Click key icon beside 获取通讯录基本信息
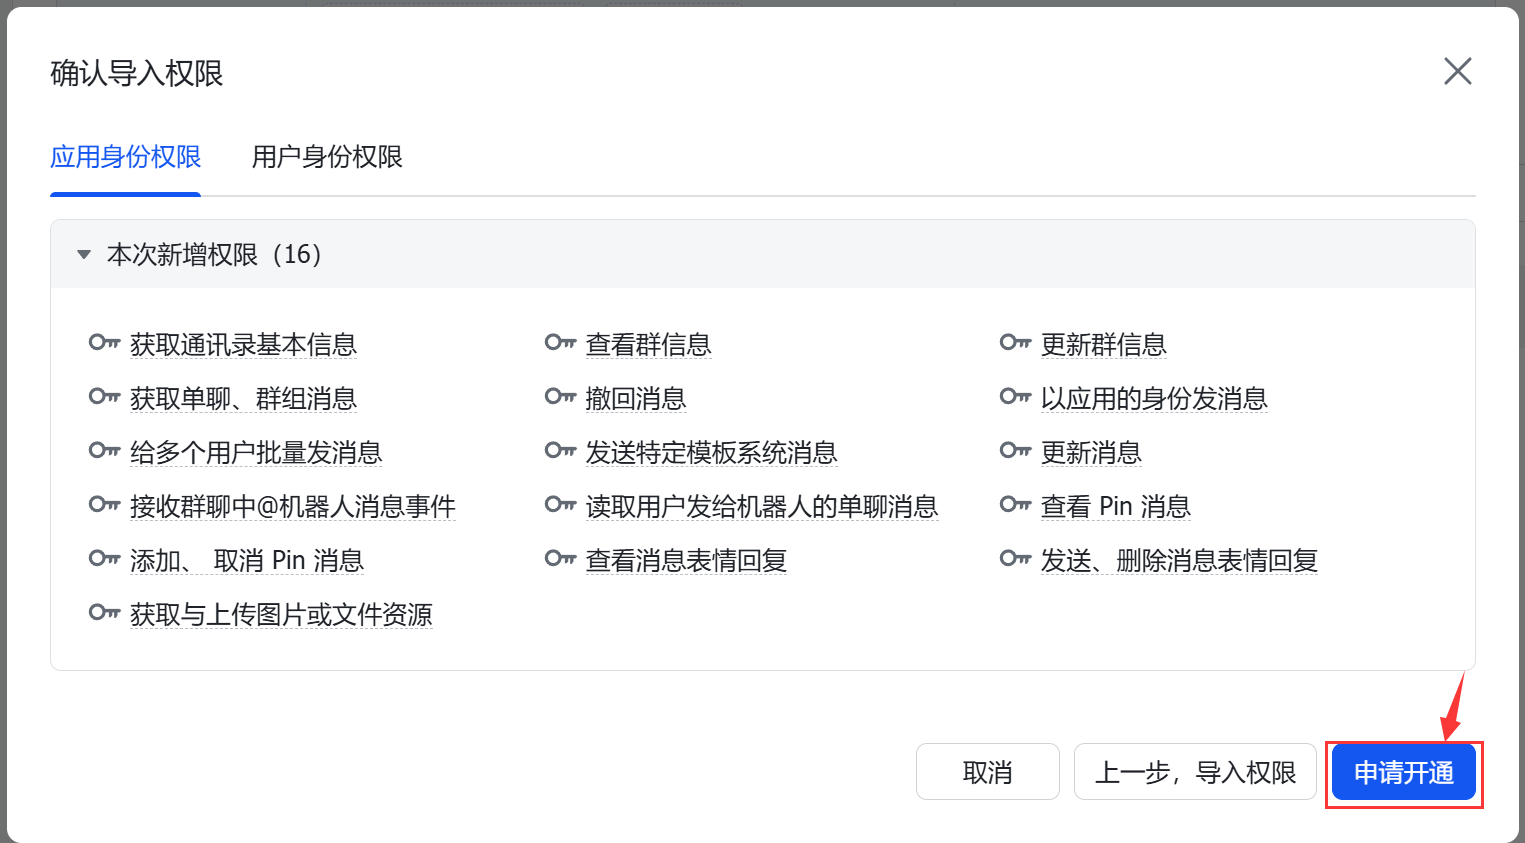1525x843 pixels. [x=104, y=343]
